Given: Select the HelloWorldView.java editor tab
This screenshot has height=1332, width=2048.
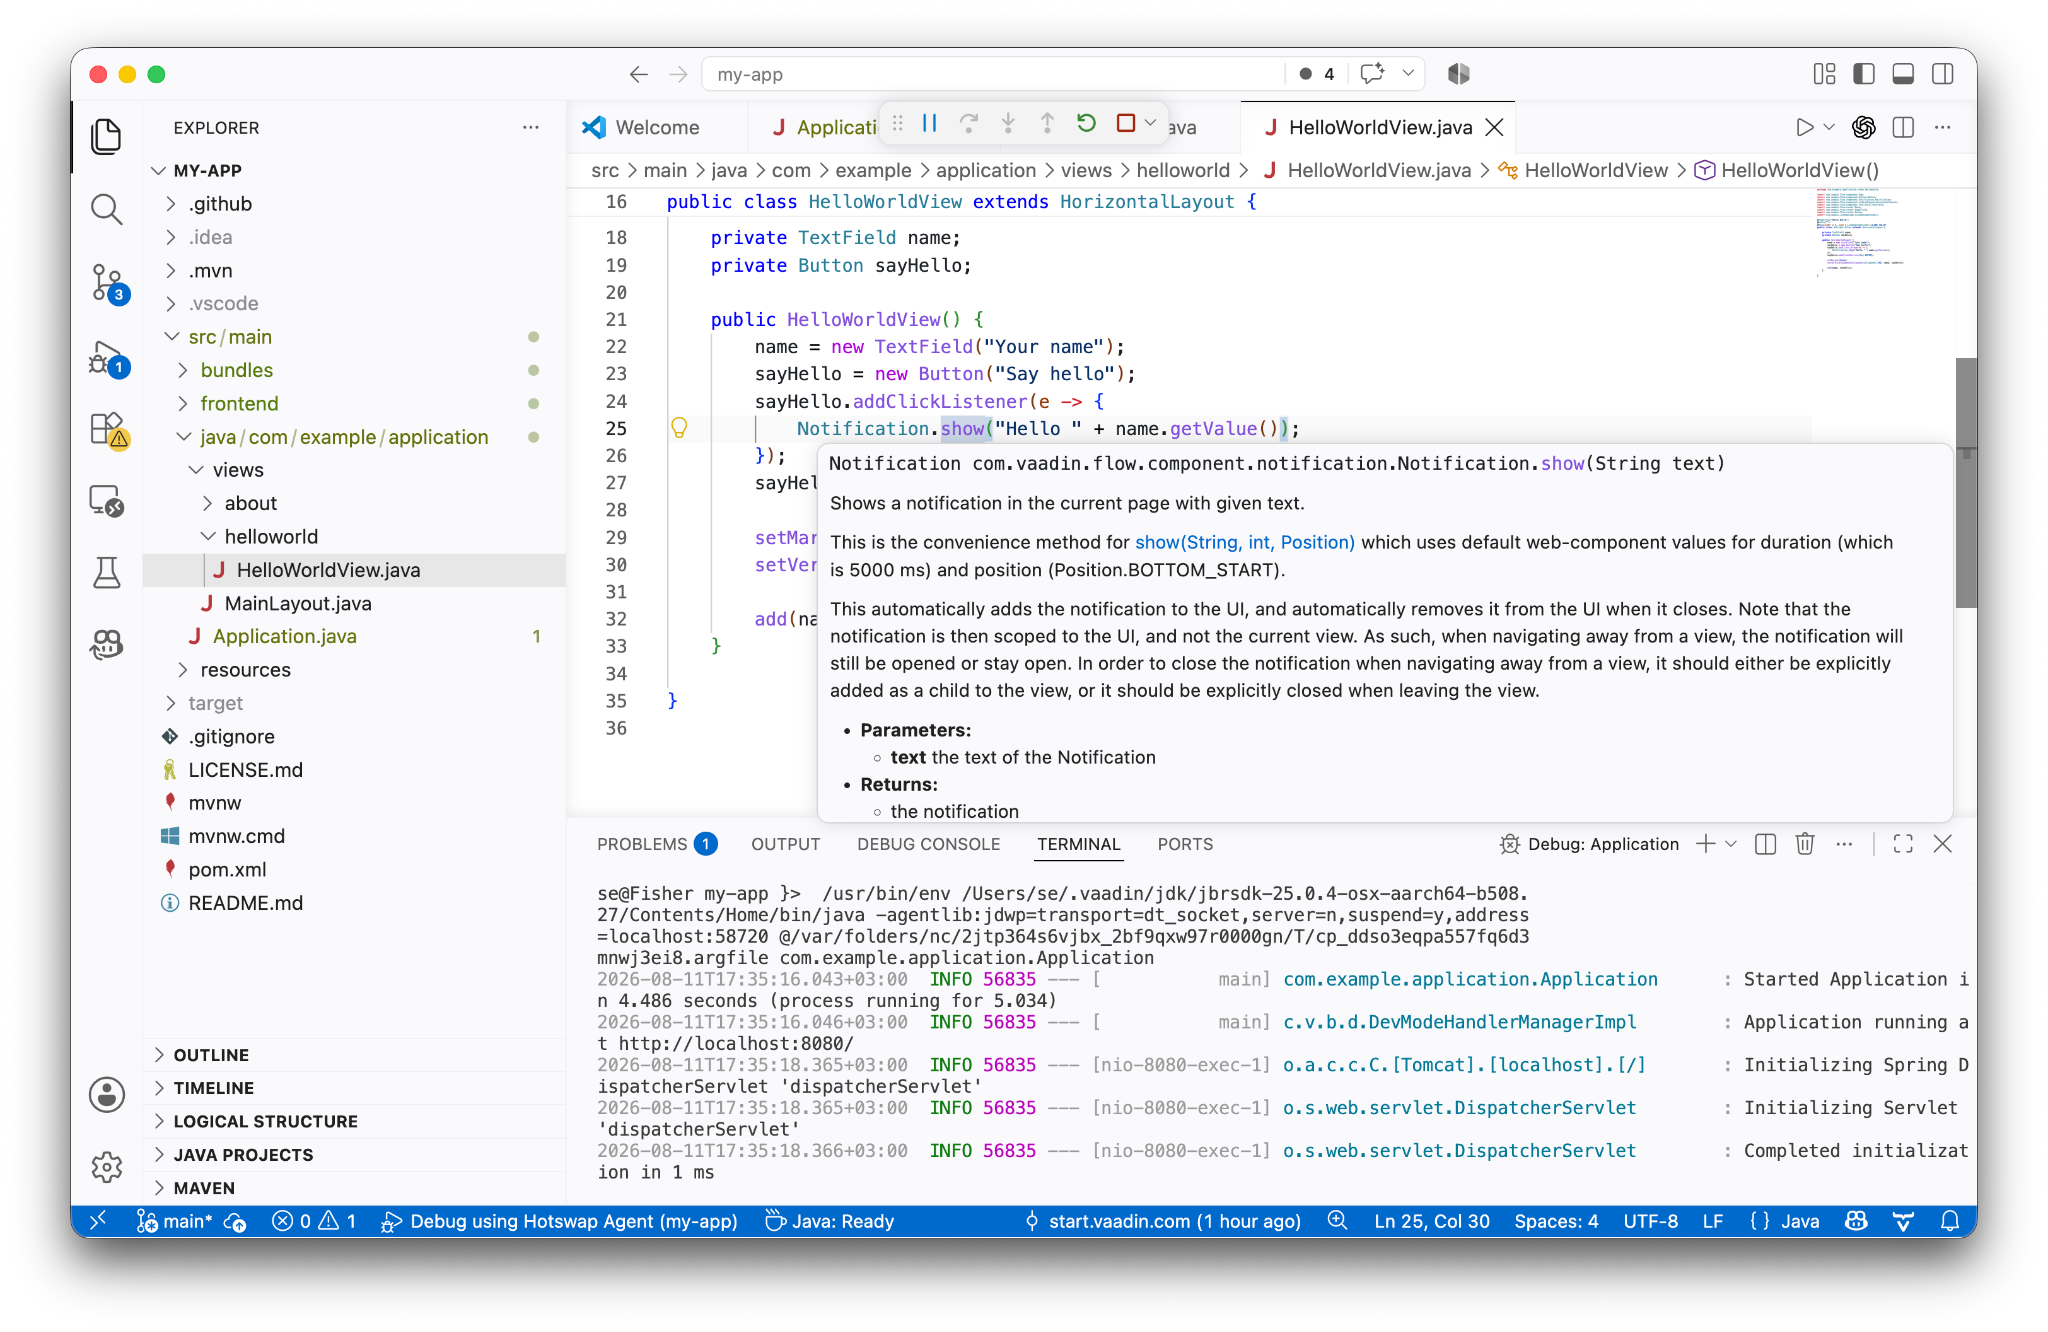Looking at the screenshot, I should point(1379,127).
